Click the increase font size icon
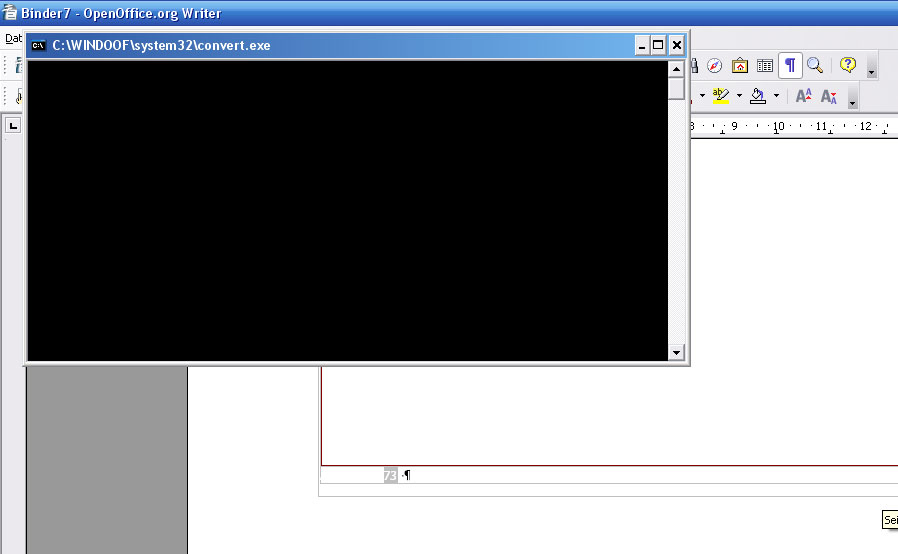This screenshot has width=898, height=554. click(x=803, y=96)
